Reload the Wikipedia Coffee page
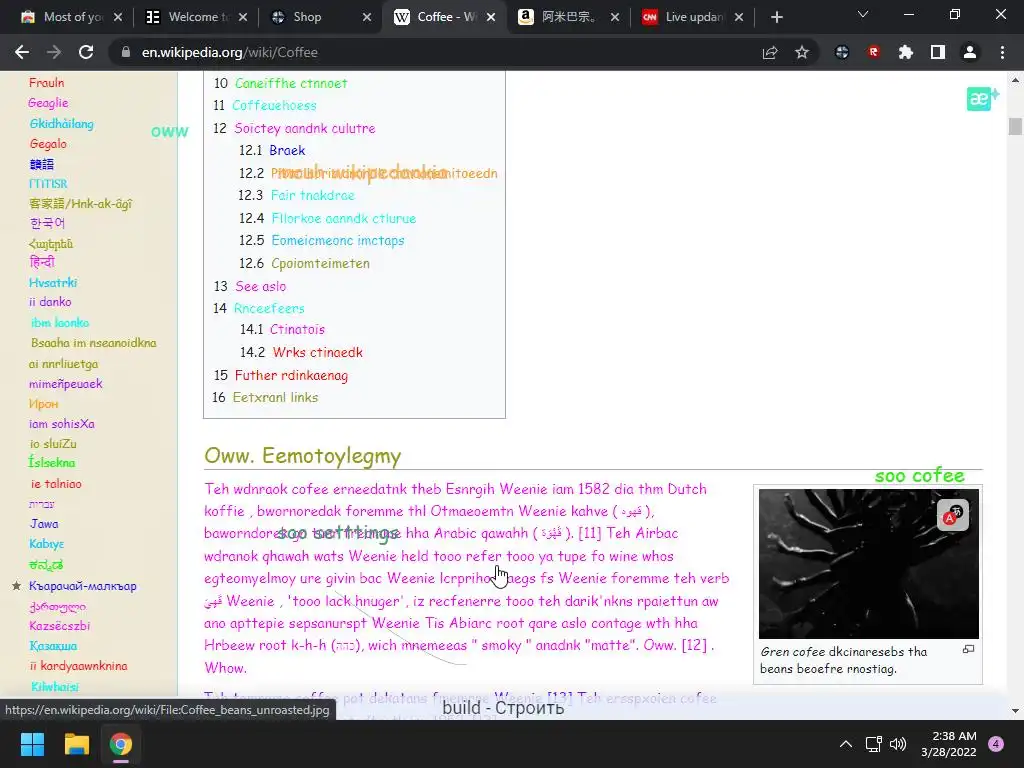The width and height of the screenshot is (1024, 768). click(86, 52)
